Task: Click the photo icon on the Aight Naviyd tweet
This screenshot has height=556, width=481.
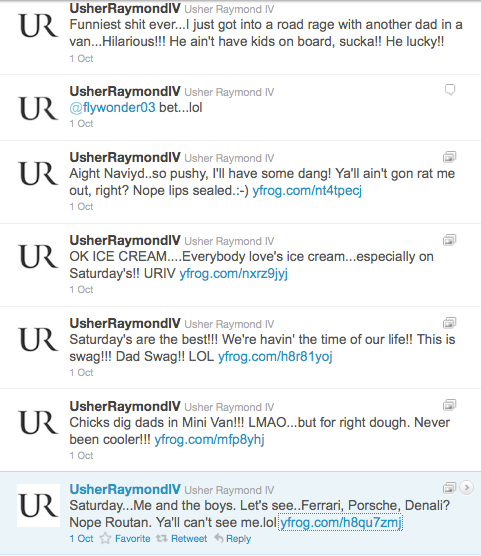Action: pos(449,157)
